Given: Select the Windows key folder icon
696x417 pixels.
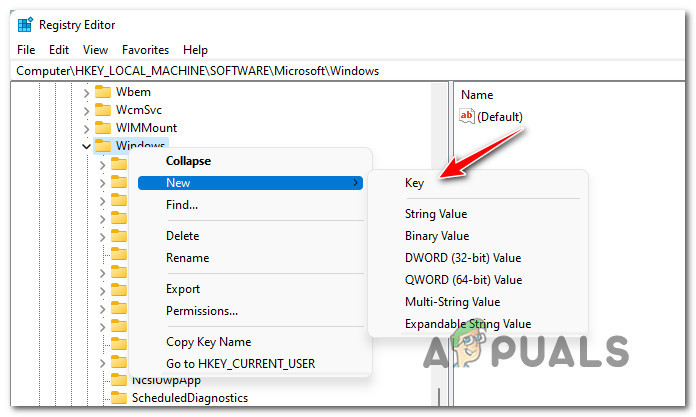Looking at the screenshot, I should 103,146.
